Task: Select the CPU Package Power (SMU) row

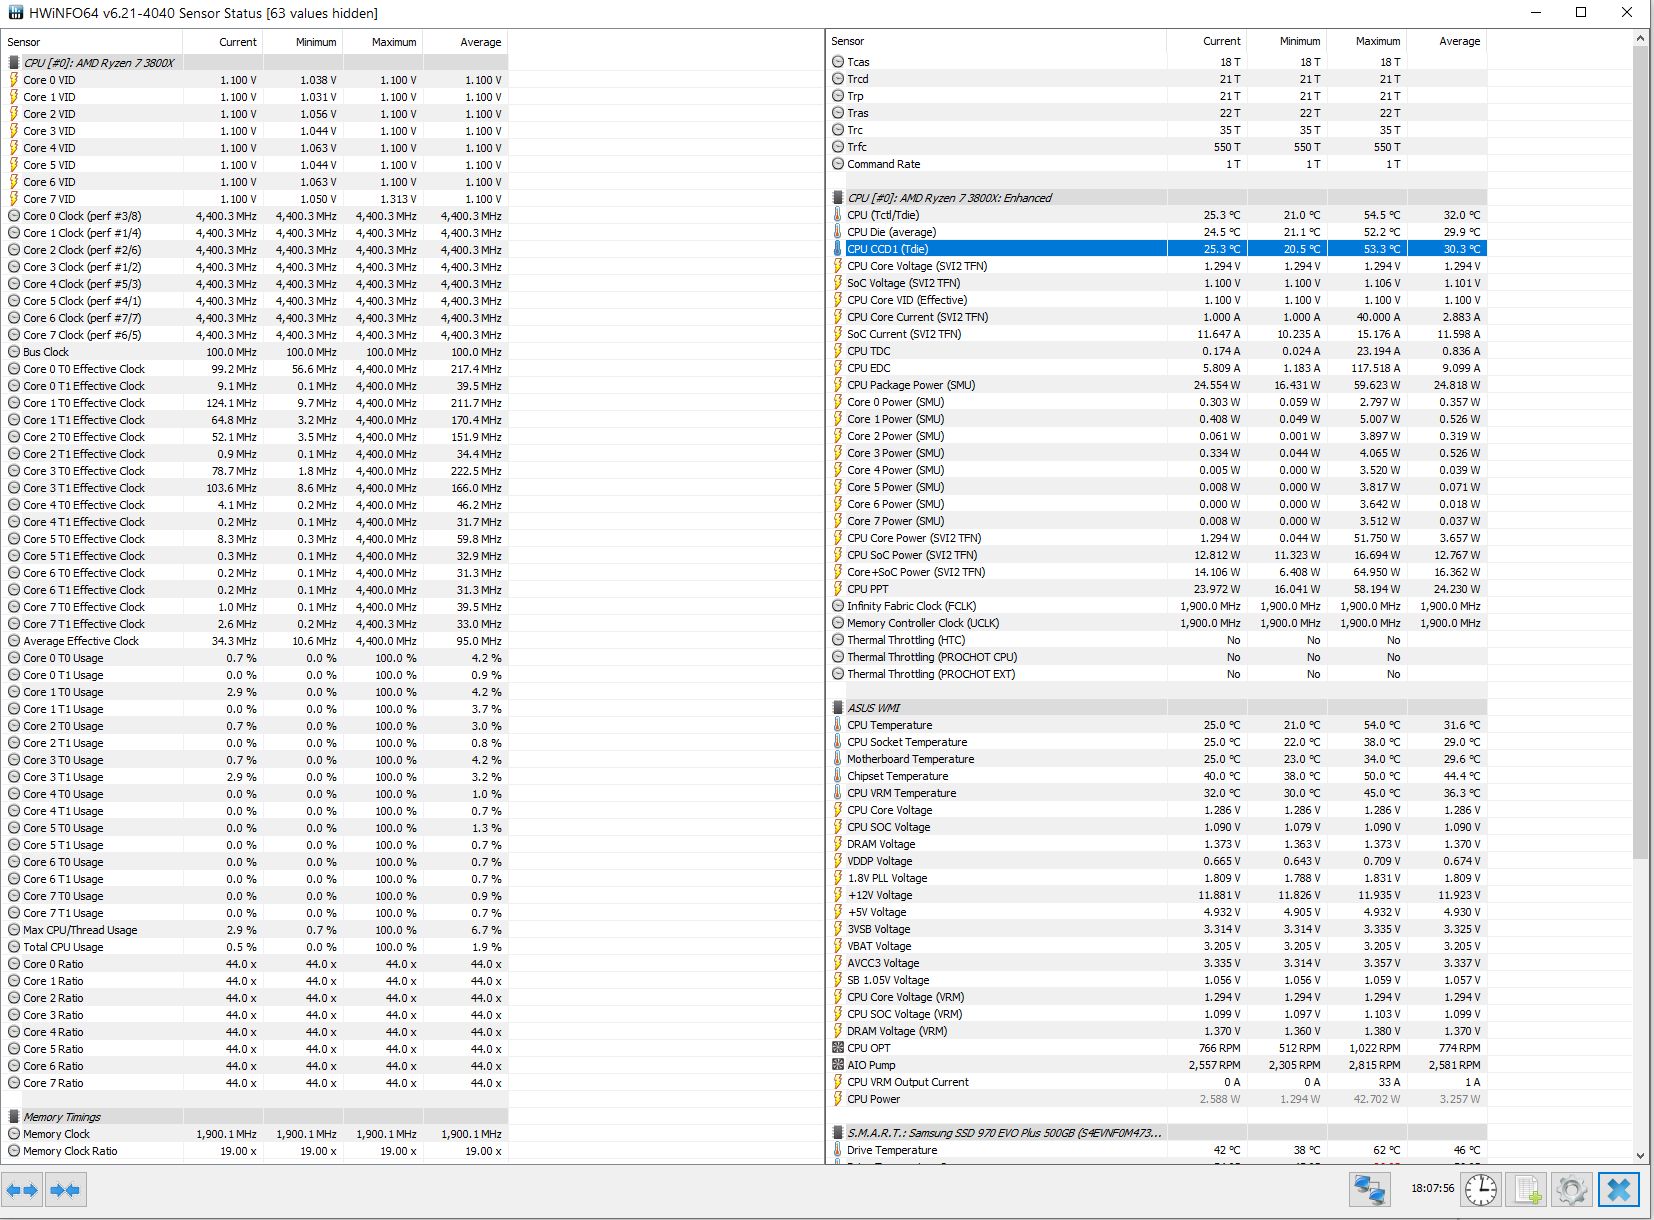Action: coord(910,385)
